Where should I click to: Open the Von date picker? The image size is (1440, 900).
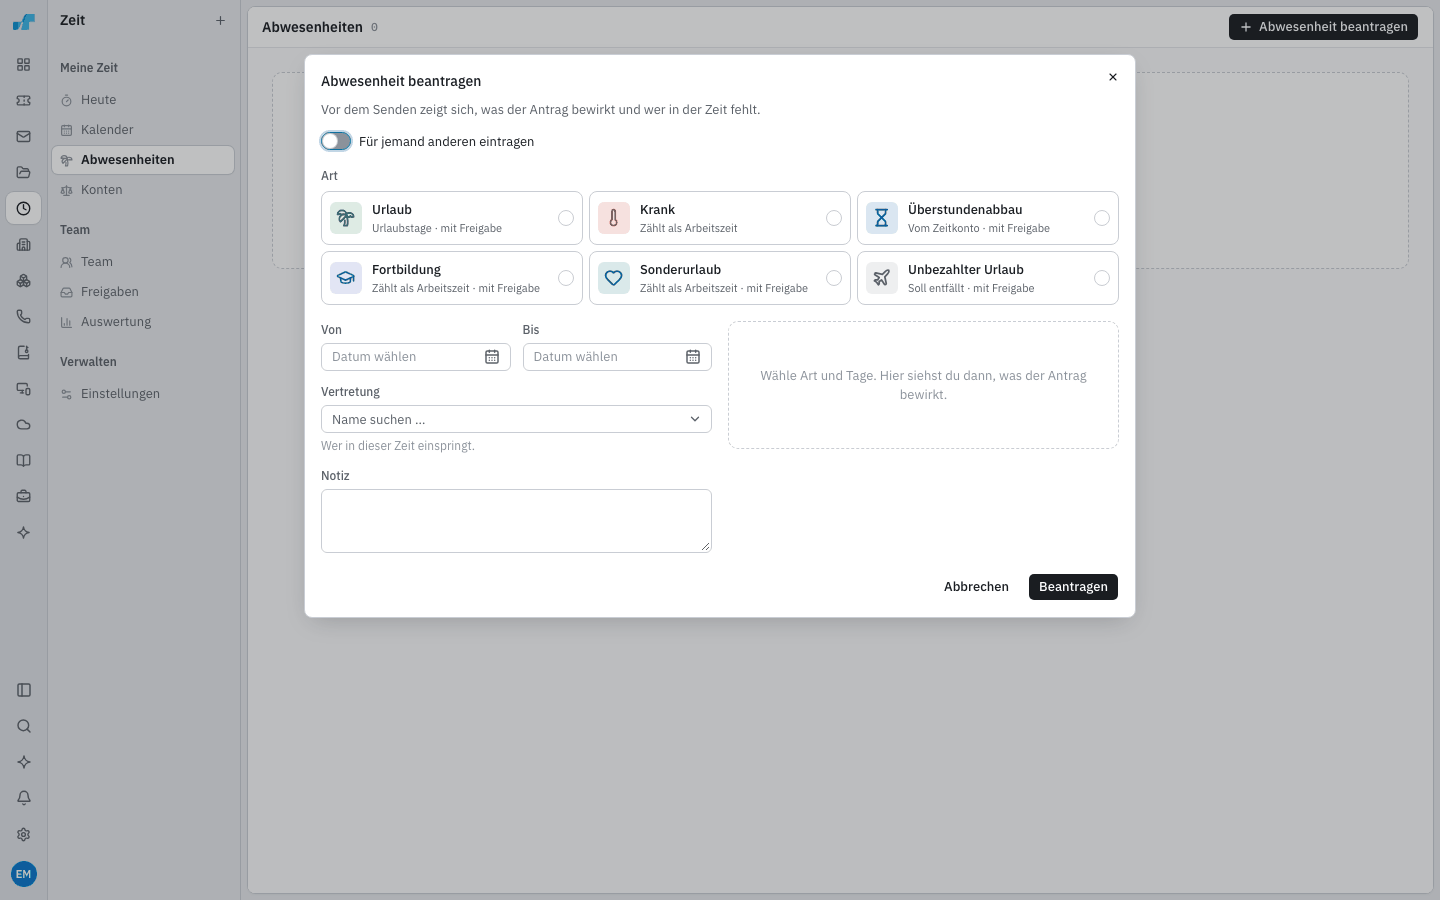coord(416,357)
